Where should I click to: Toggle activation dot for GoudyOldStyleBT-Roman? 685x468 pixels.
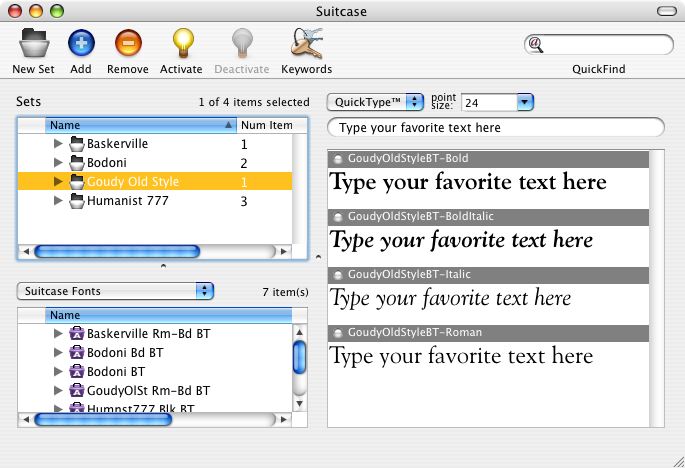click(337, 333)
